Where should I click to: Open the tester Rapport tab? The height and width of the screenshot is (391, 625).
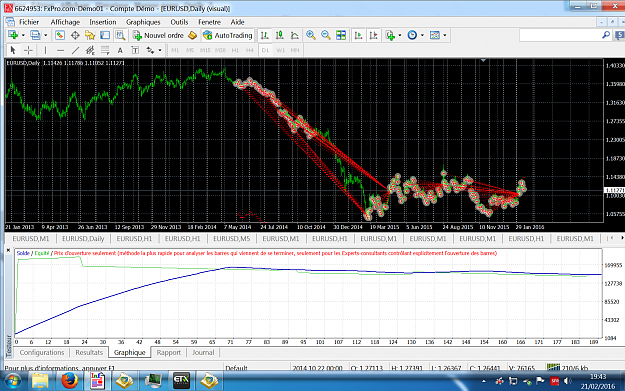169,352
